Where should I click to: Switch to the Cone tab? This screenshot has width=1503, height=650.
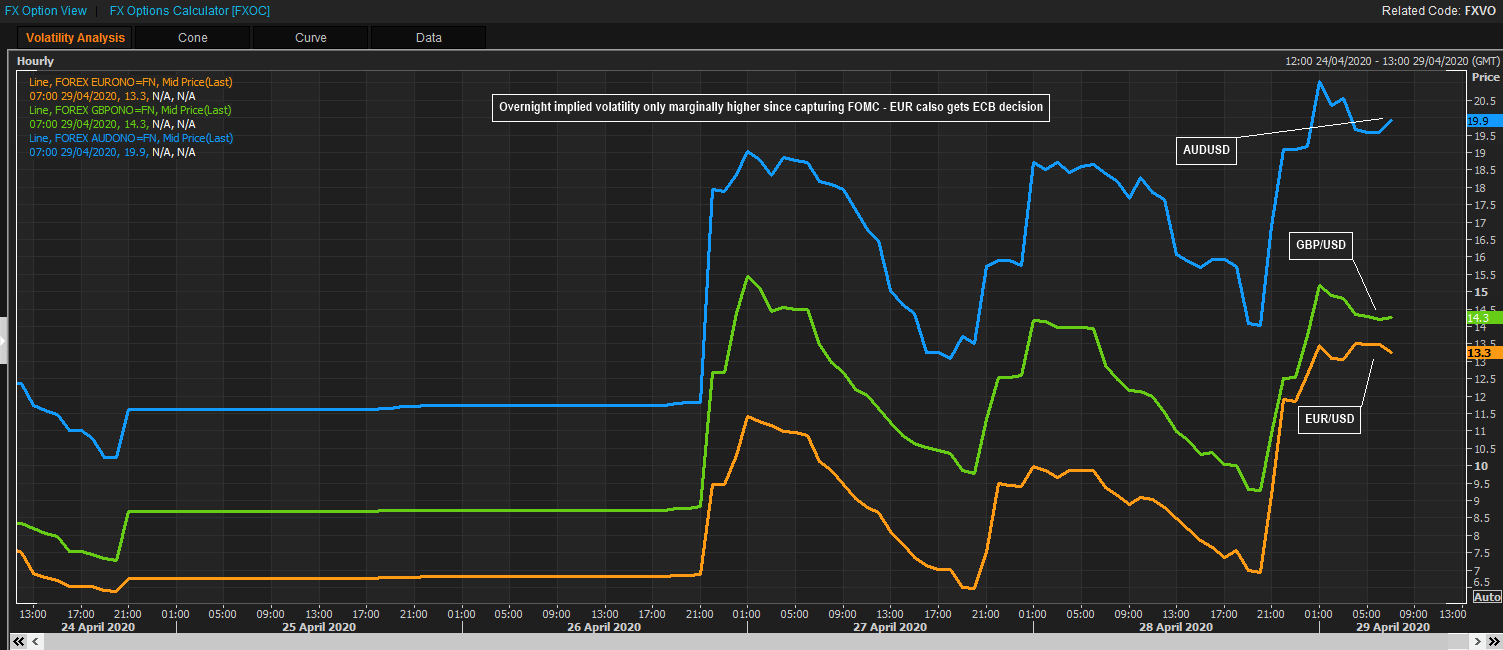tap(193, 38)
